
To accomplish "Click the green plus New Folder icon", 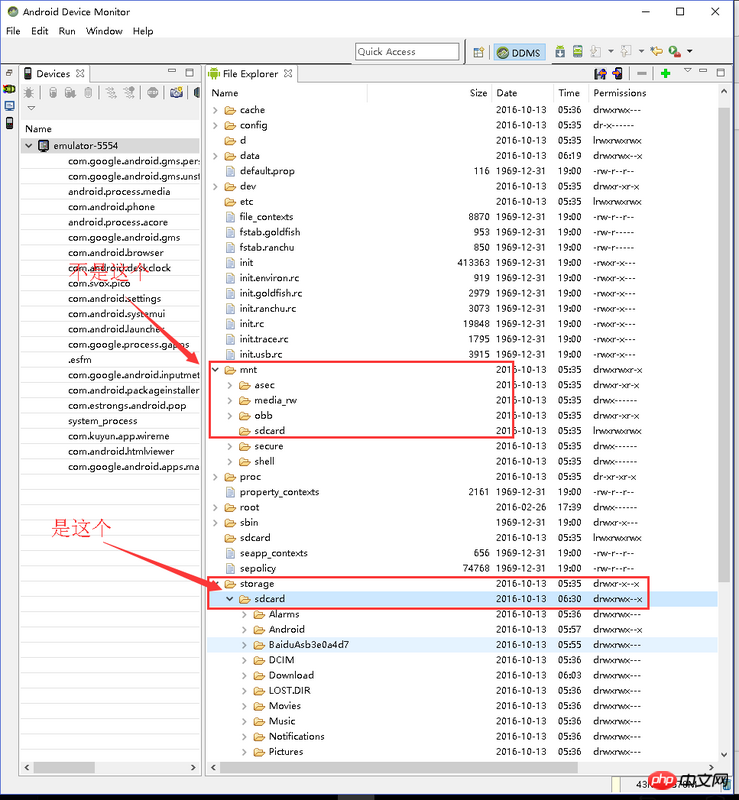I will coord(666,74).
